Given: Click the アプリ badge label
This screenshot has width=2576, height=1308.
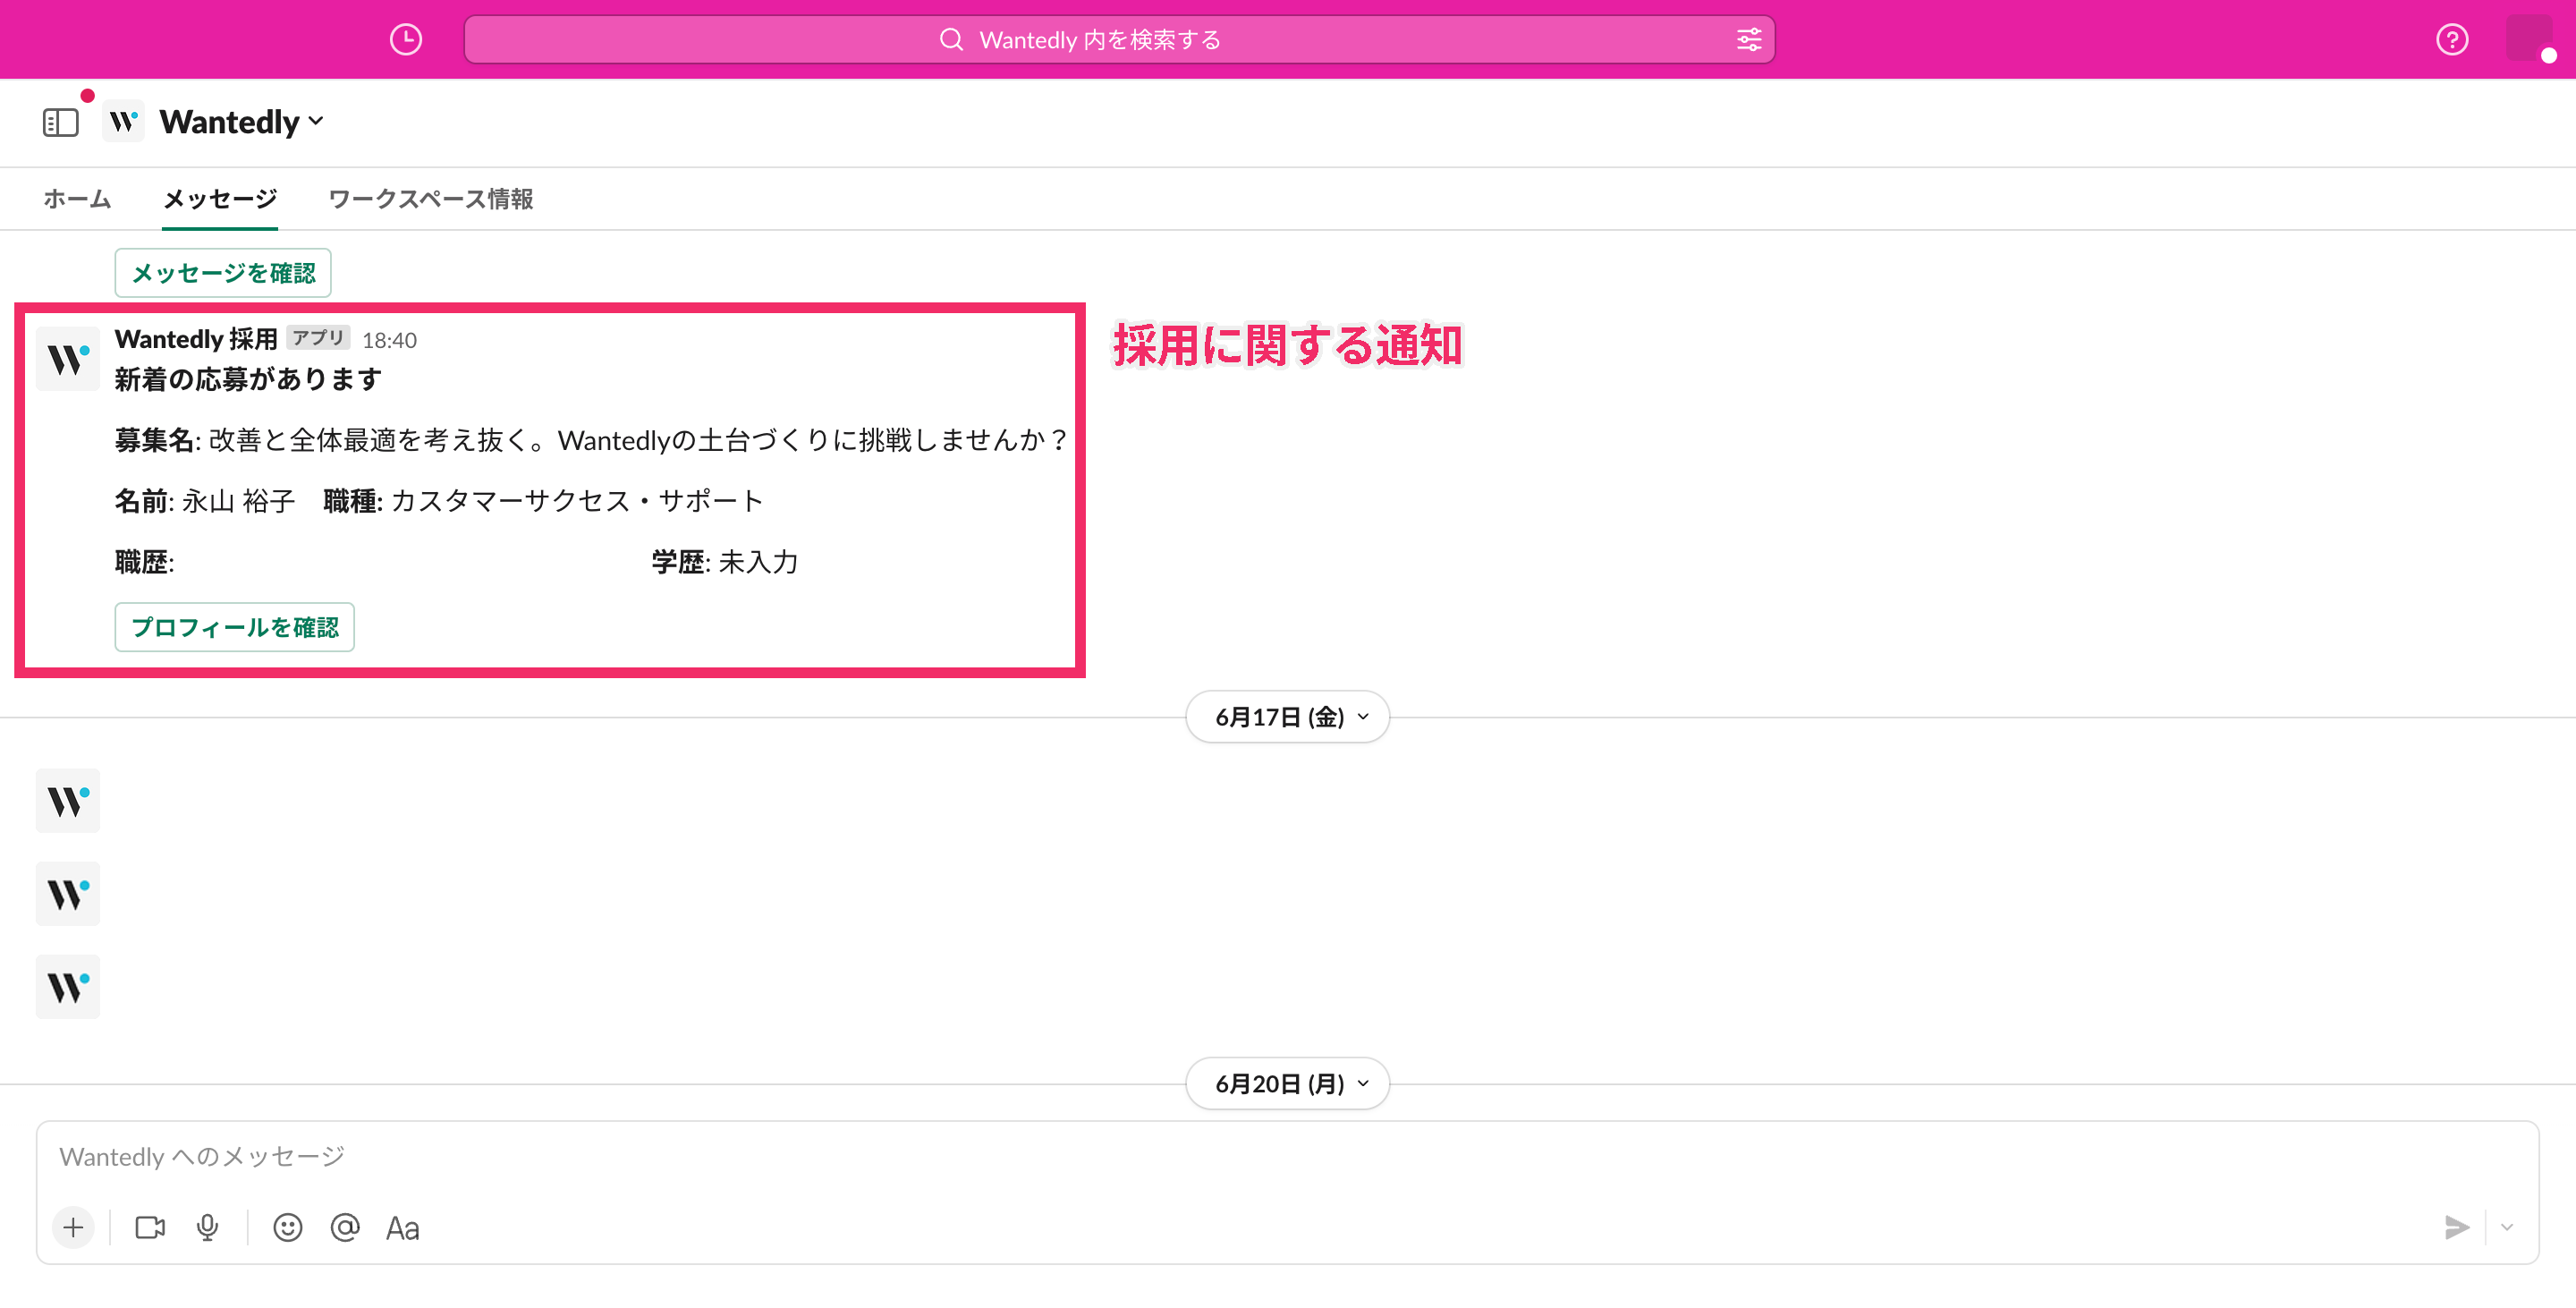Looking at the screenshot, I should click(318, 338).
